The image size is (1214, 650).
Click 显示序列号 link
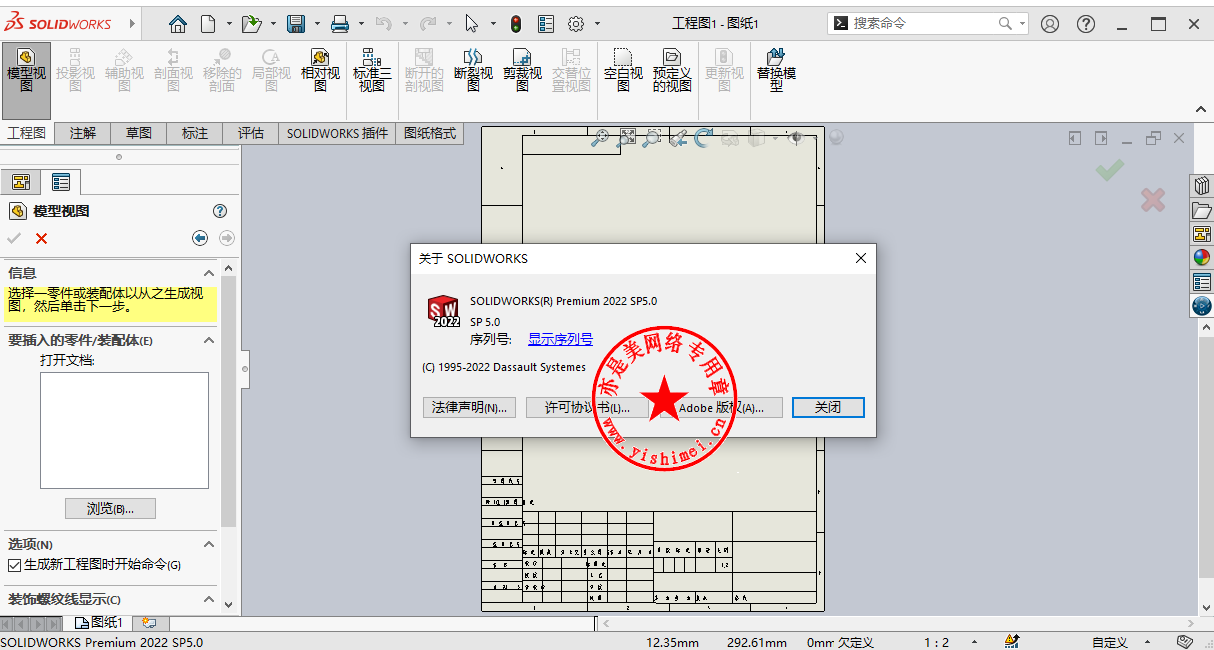point(560,339)
